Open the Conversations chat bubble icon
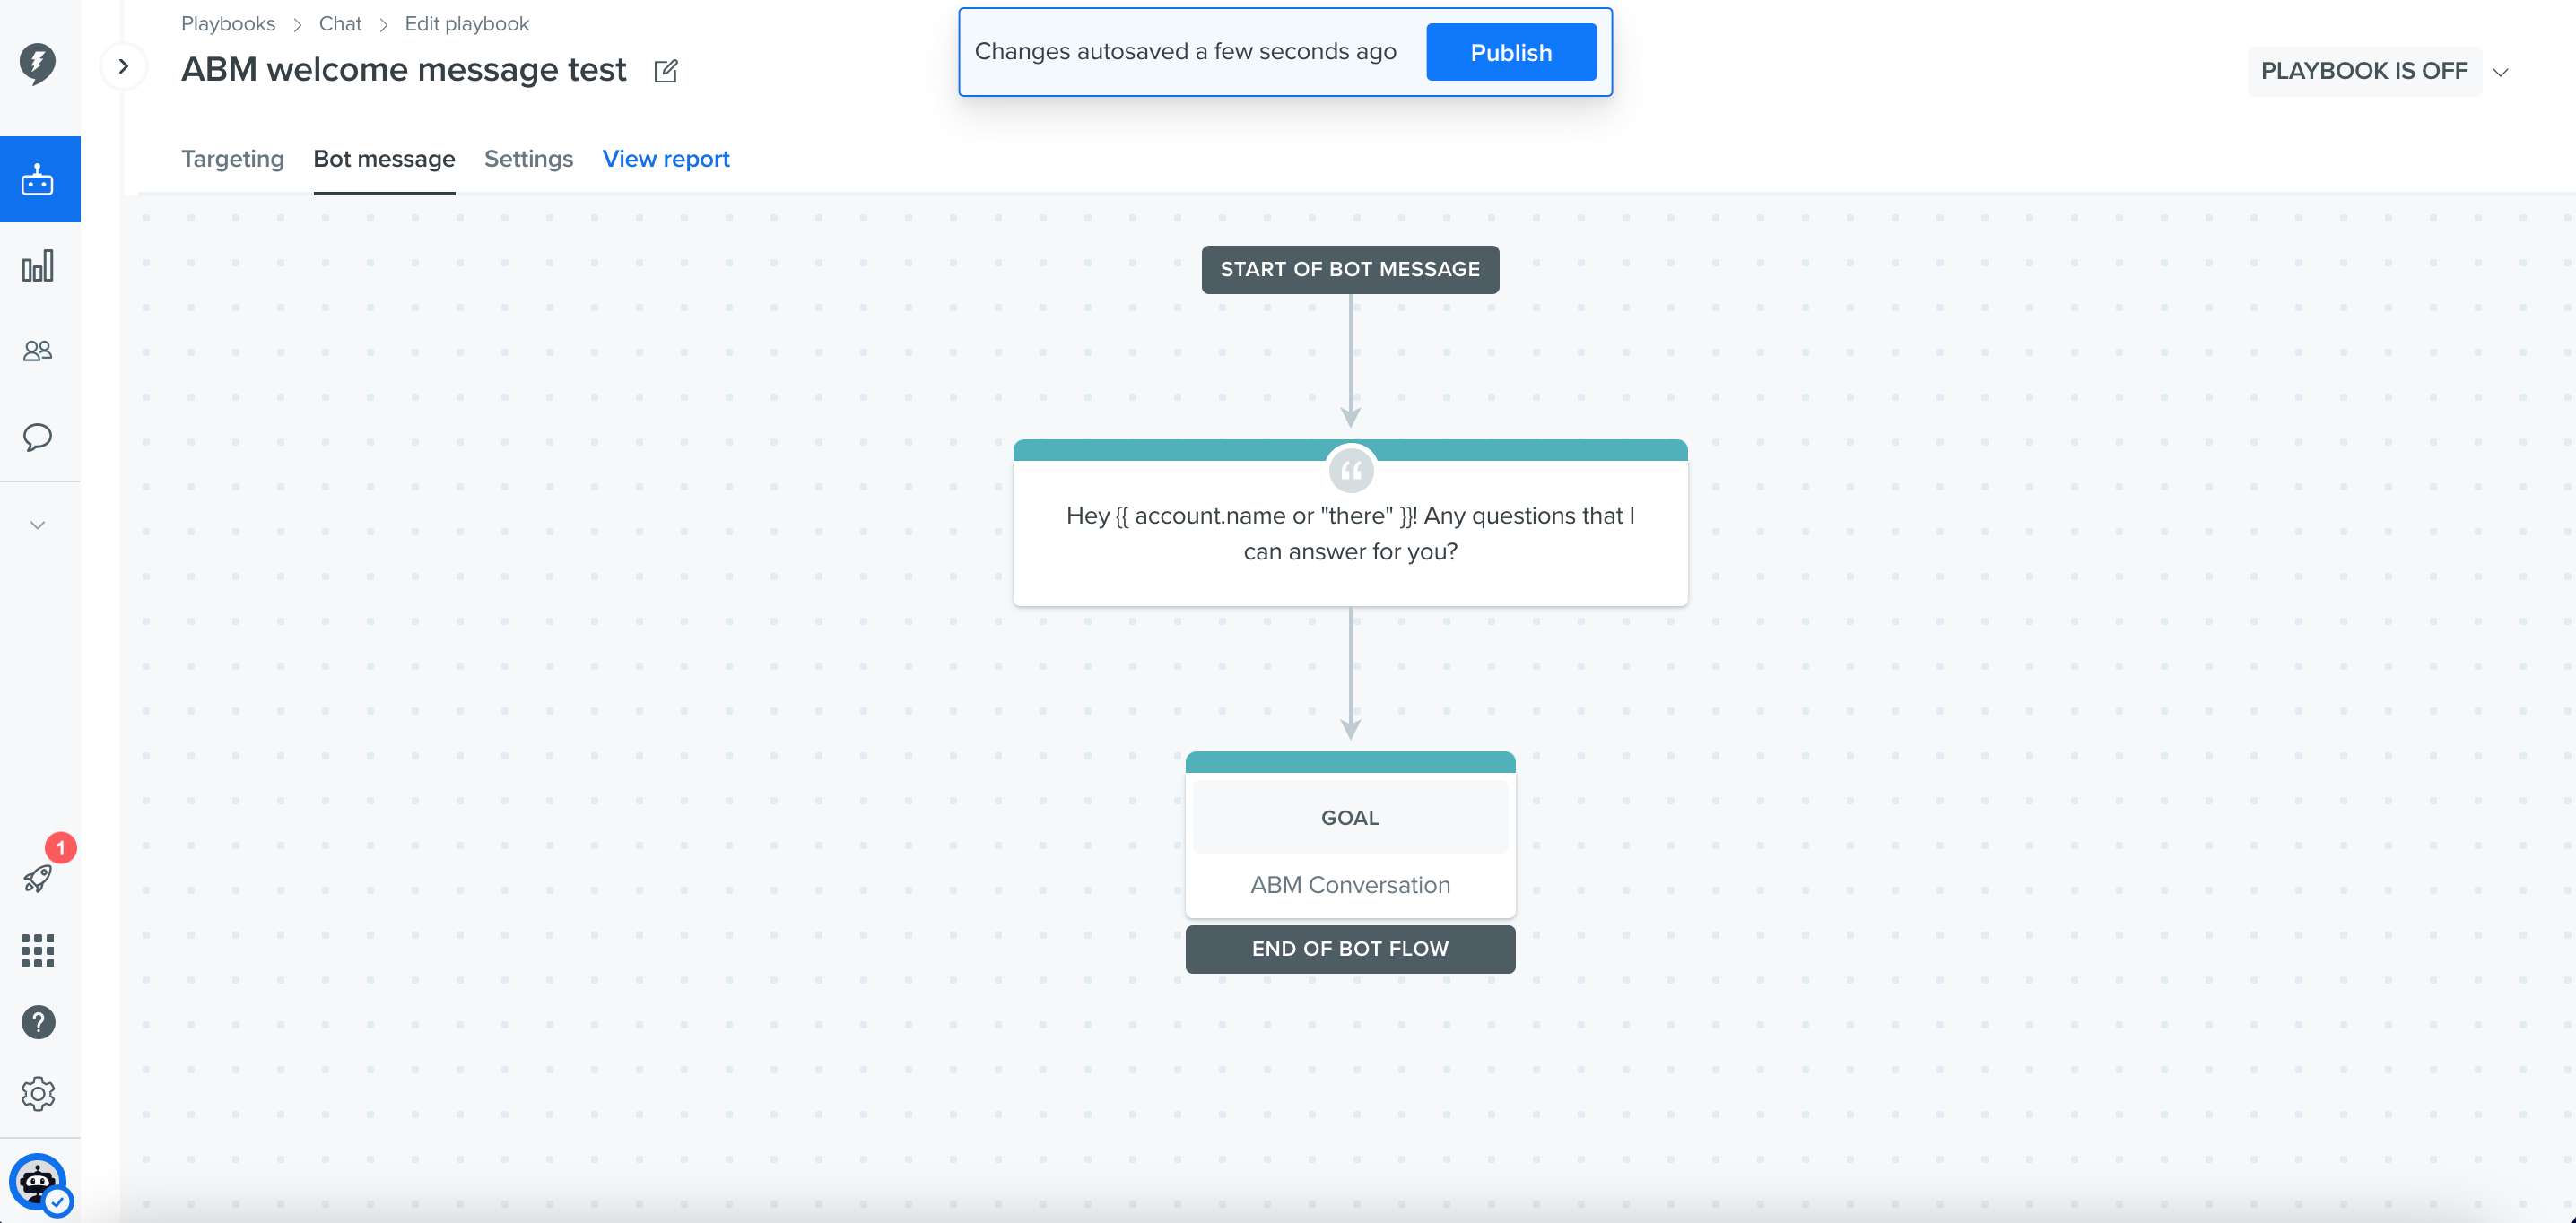Image resolution: width=2576 pixels, height=1223 pixels. coord(38,437)
